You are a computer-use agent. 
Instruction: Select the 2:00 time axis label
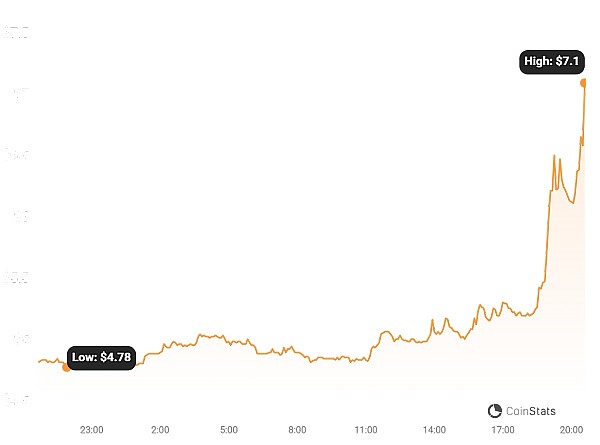(x=160, y=429)
